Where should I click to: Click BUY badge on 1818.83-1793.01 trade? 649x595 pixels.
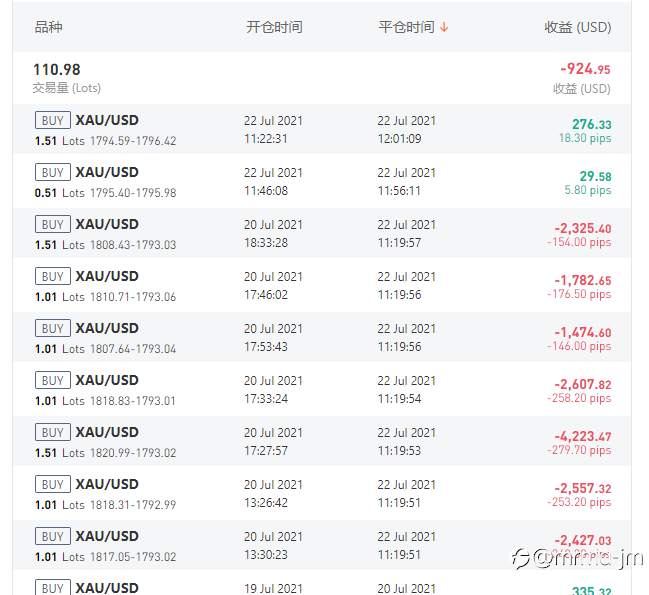coord(53,380)
